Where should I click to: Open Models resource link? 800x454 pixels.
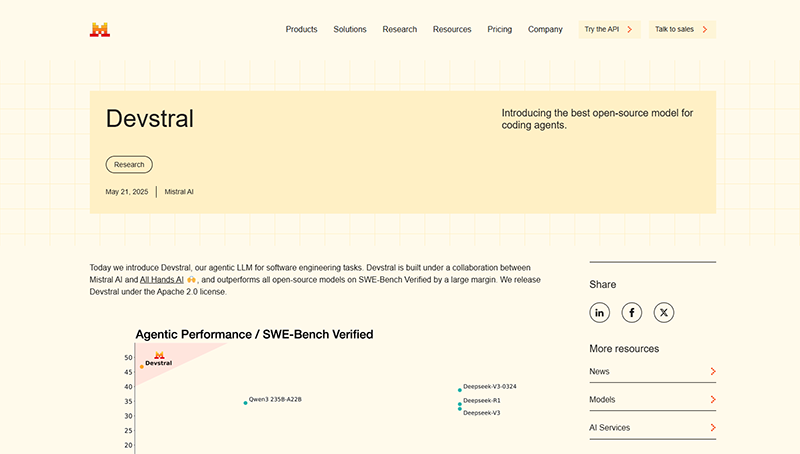coord(653,399)
